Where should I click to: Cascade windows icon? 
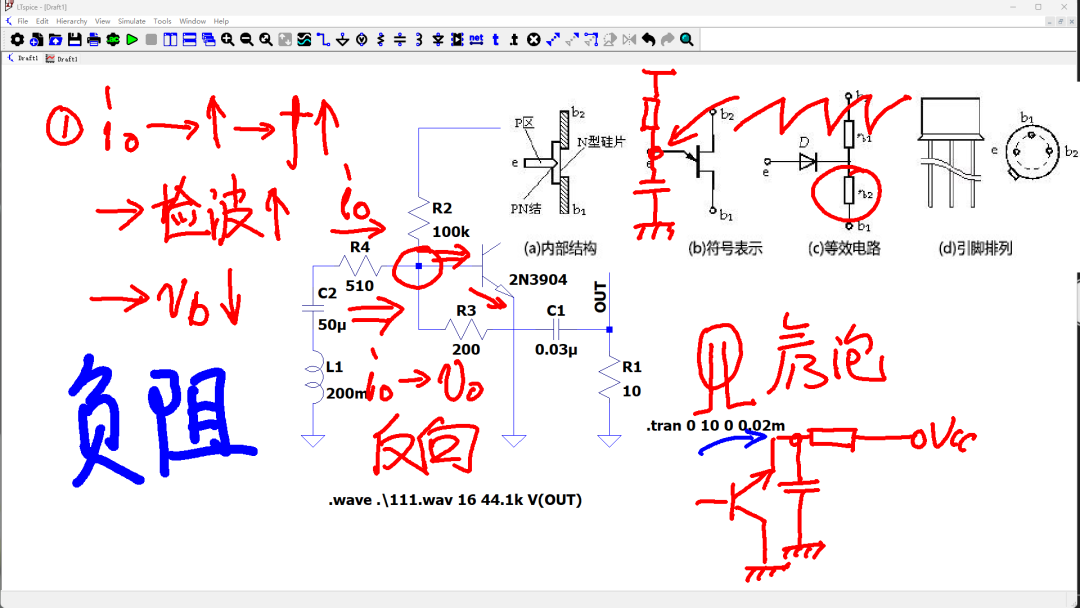[x=209, y=40]
